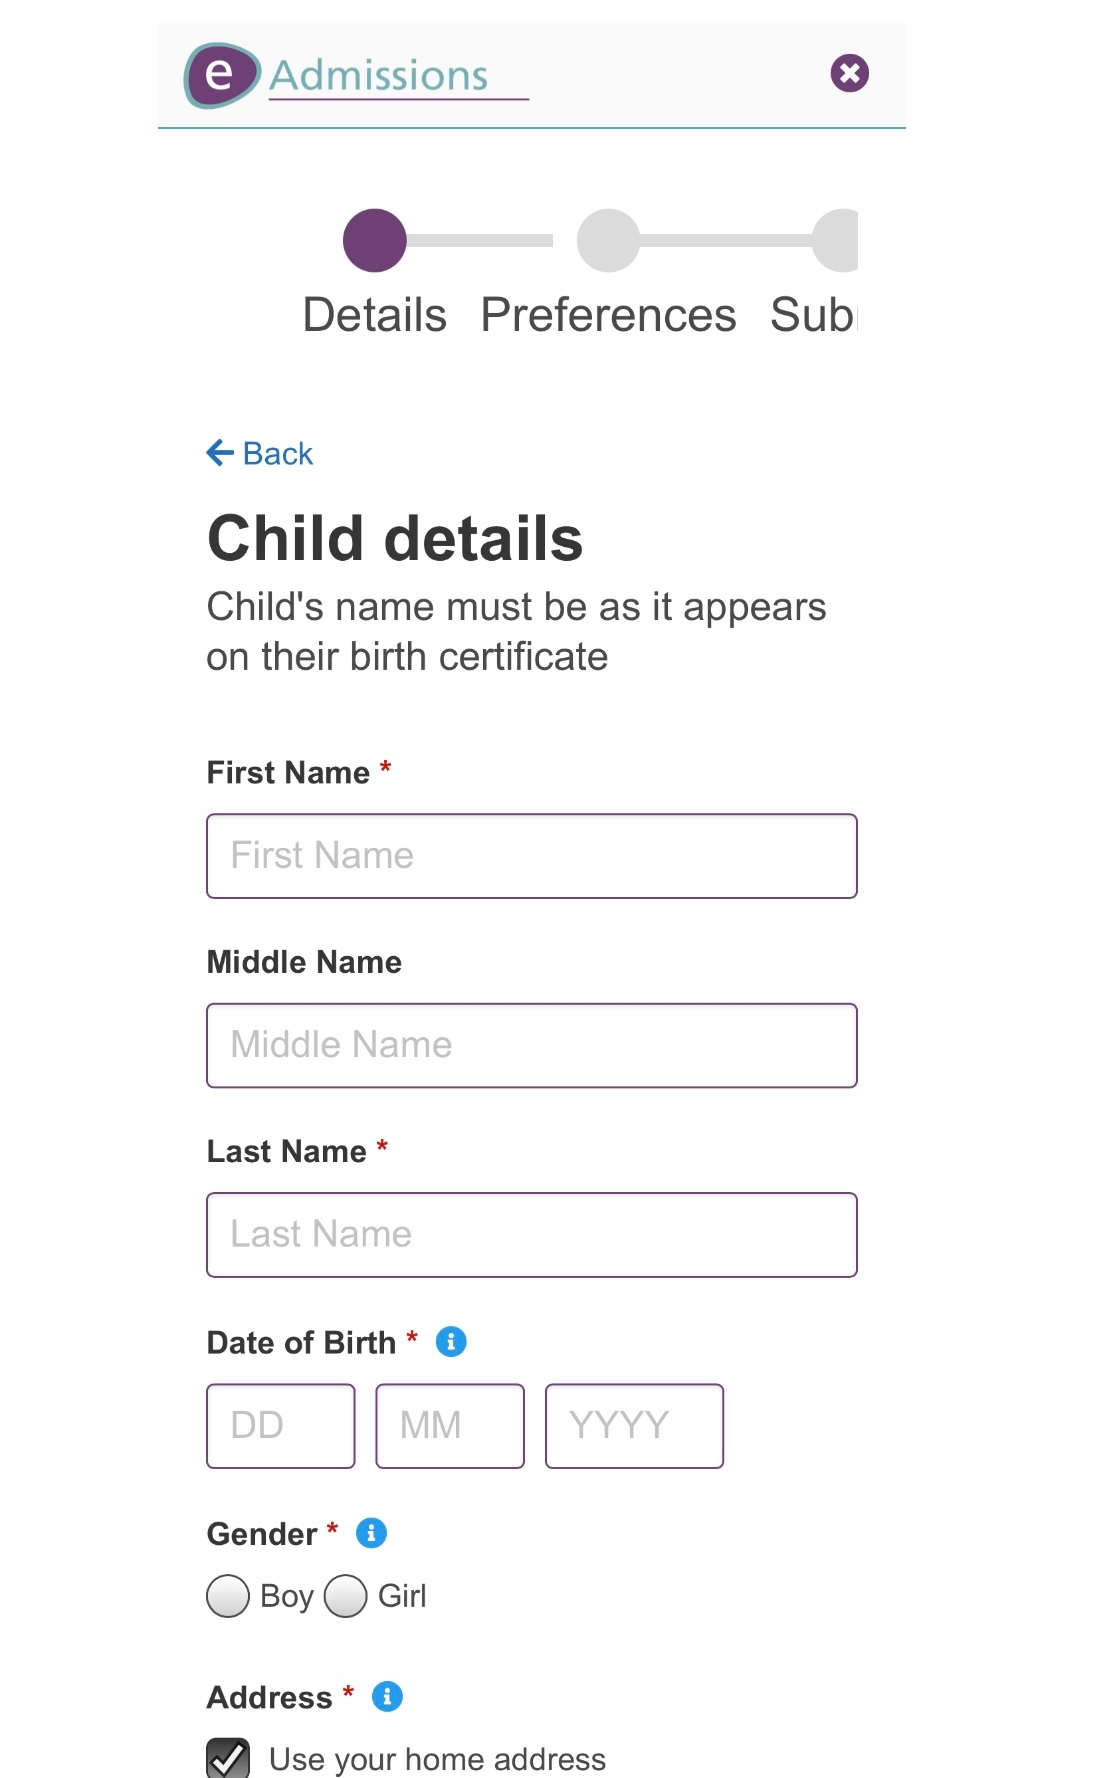Show Gender info tooltip icon

371,1533
